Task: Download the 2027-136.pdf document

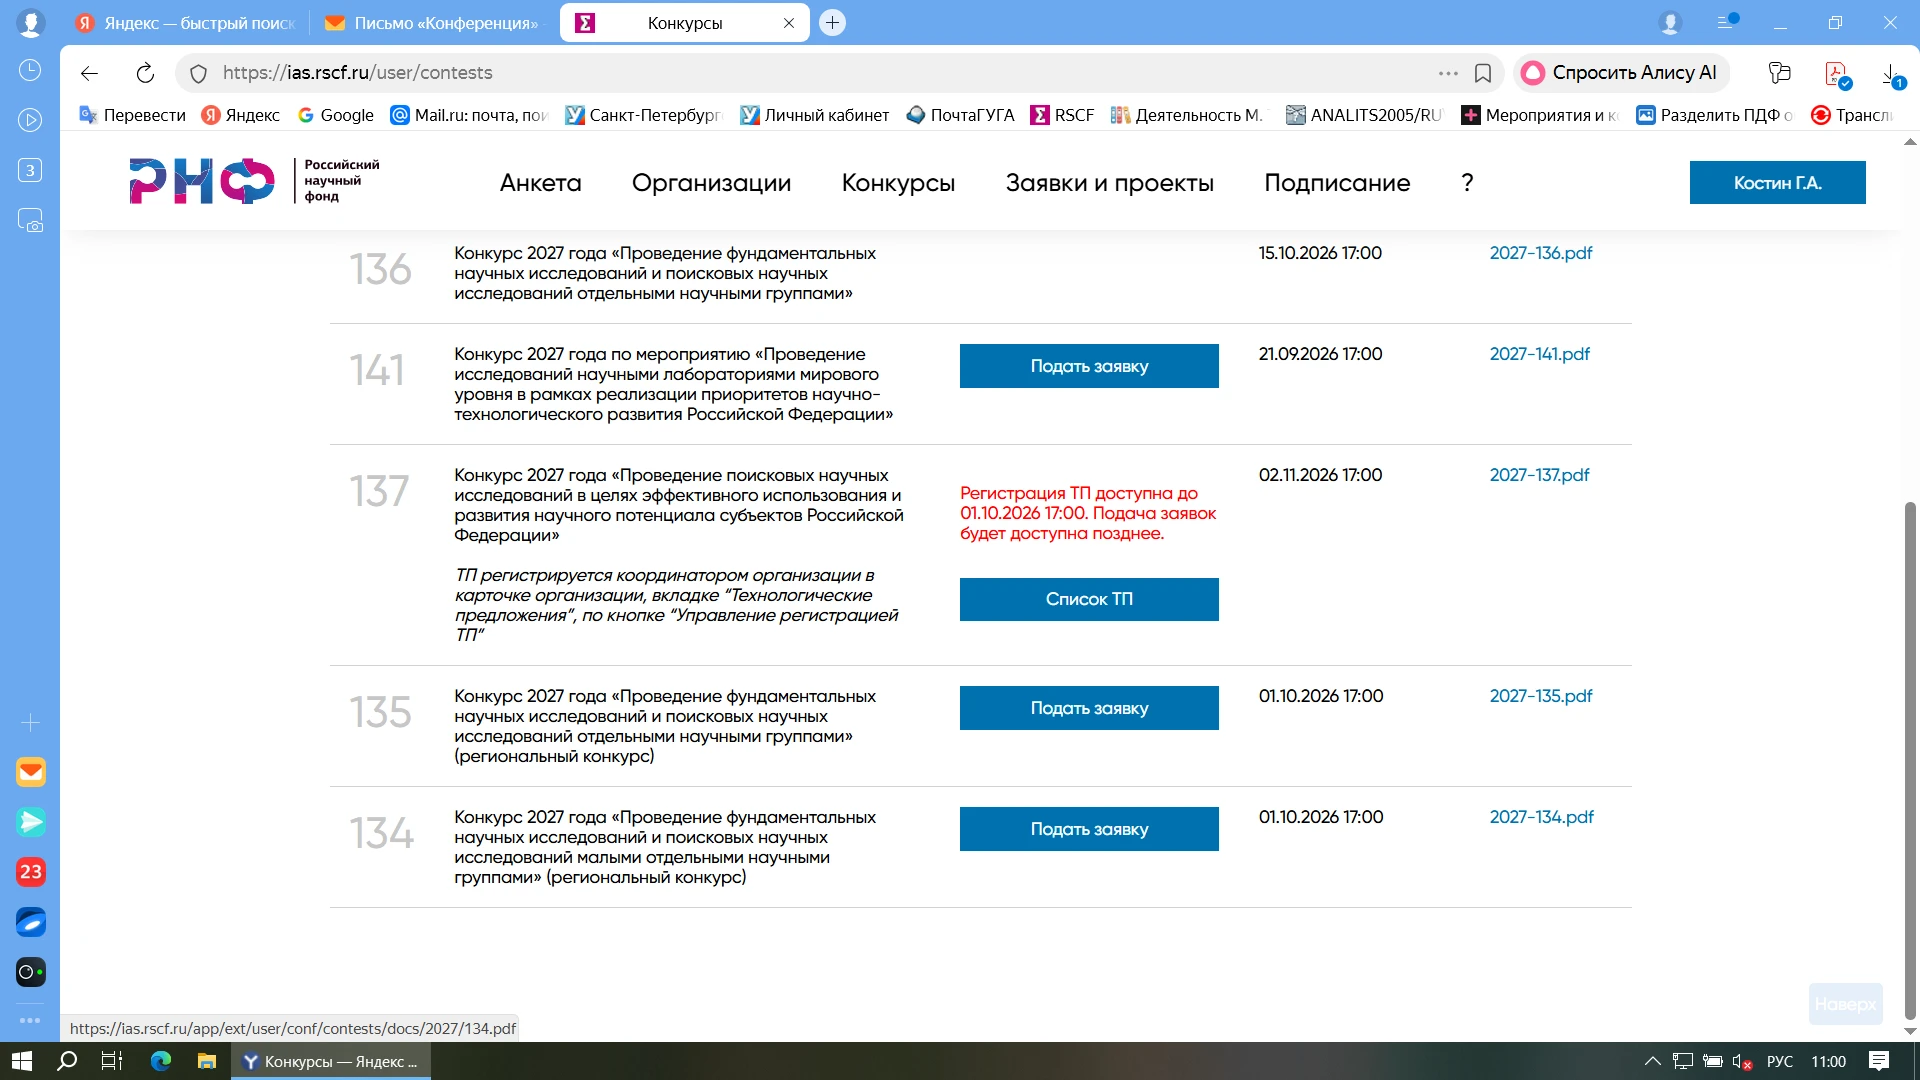Action: pos(1540,253)
